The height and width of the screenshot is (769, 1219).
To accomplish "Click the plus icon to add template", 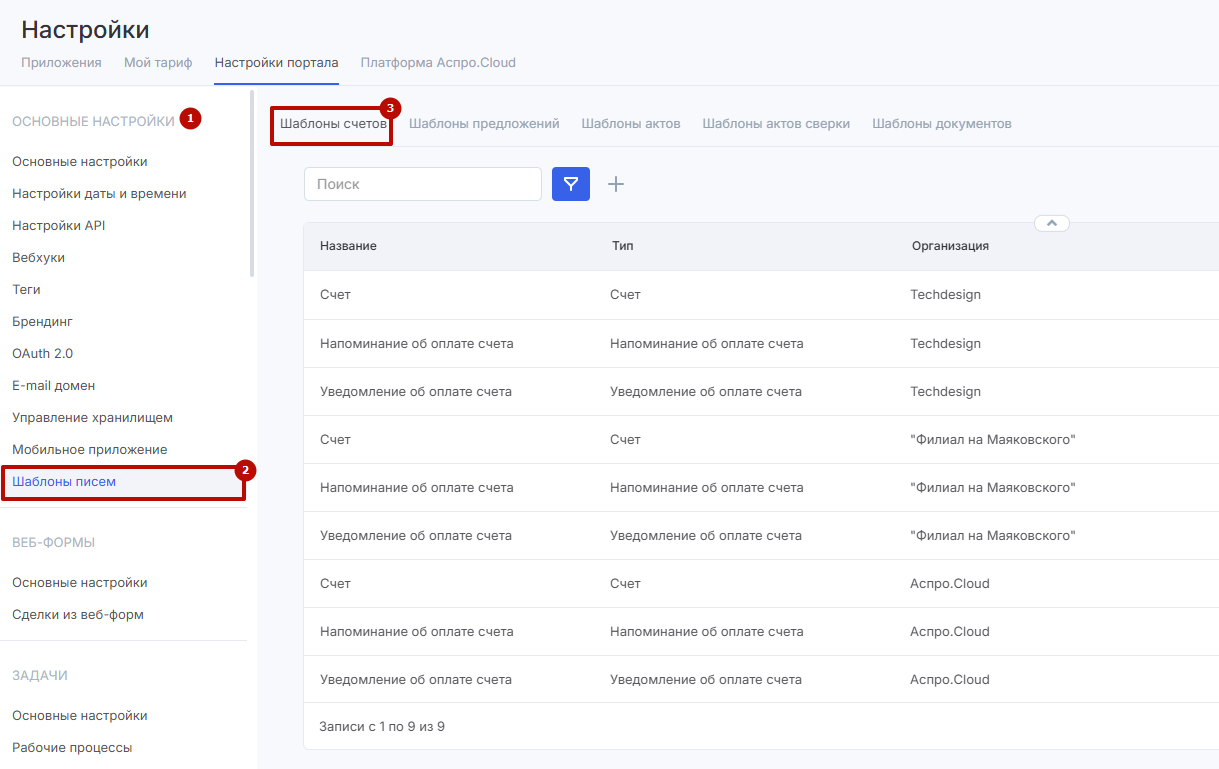I will 616,184.
